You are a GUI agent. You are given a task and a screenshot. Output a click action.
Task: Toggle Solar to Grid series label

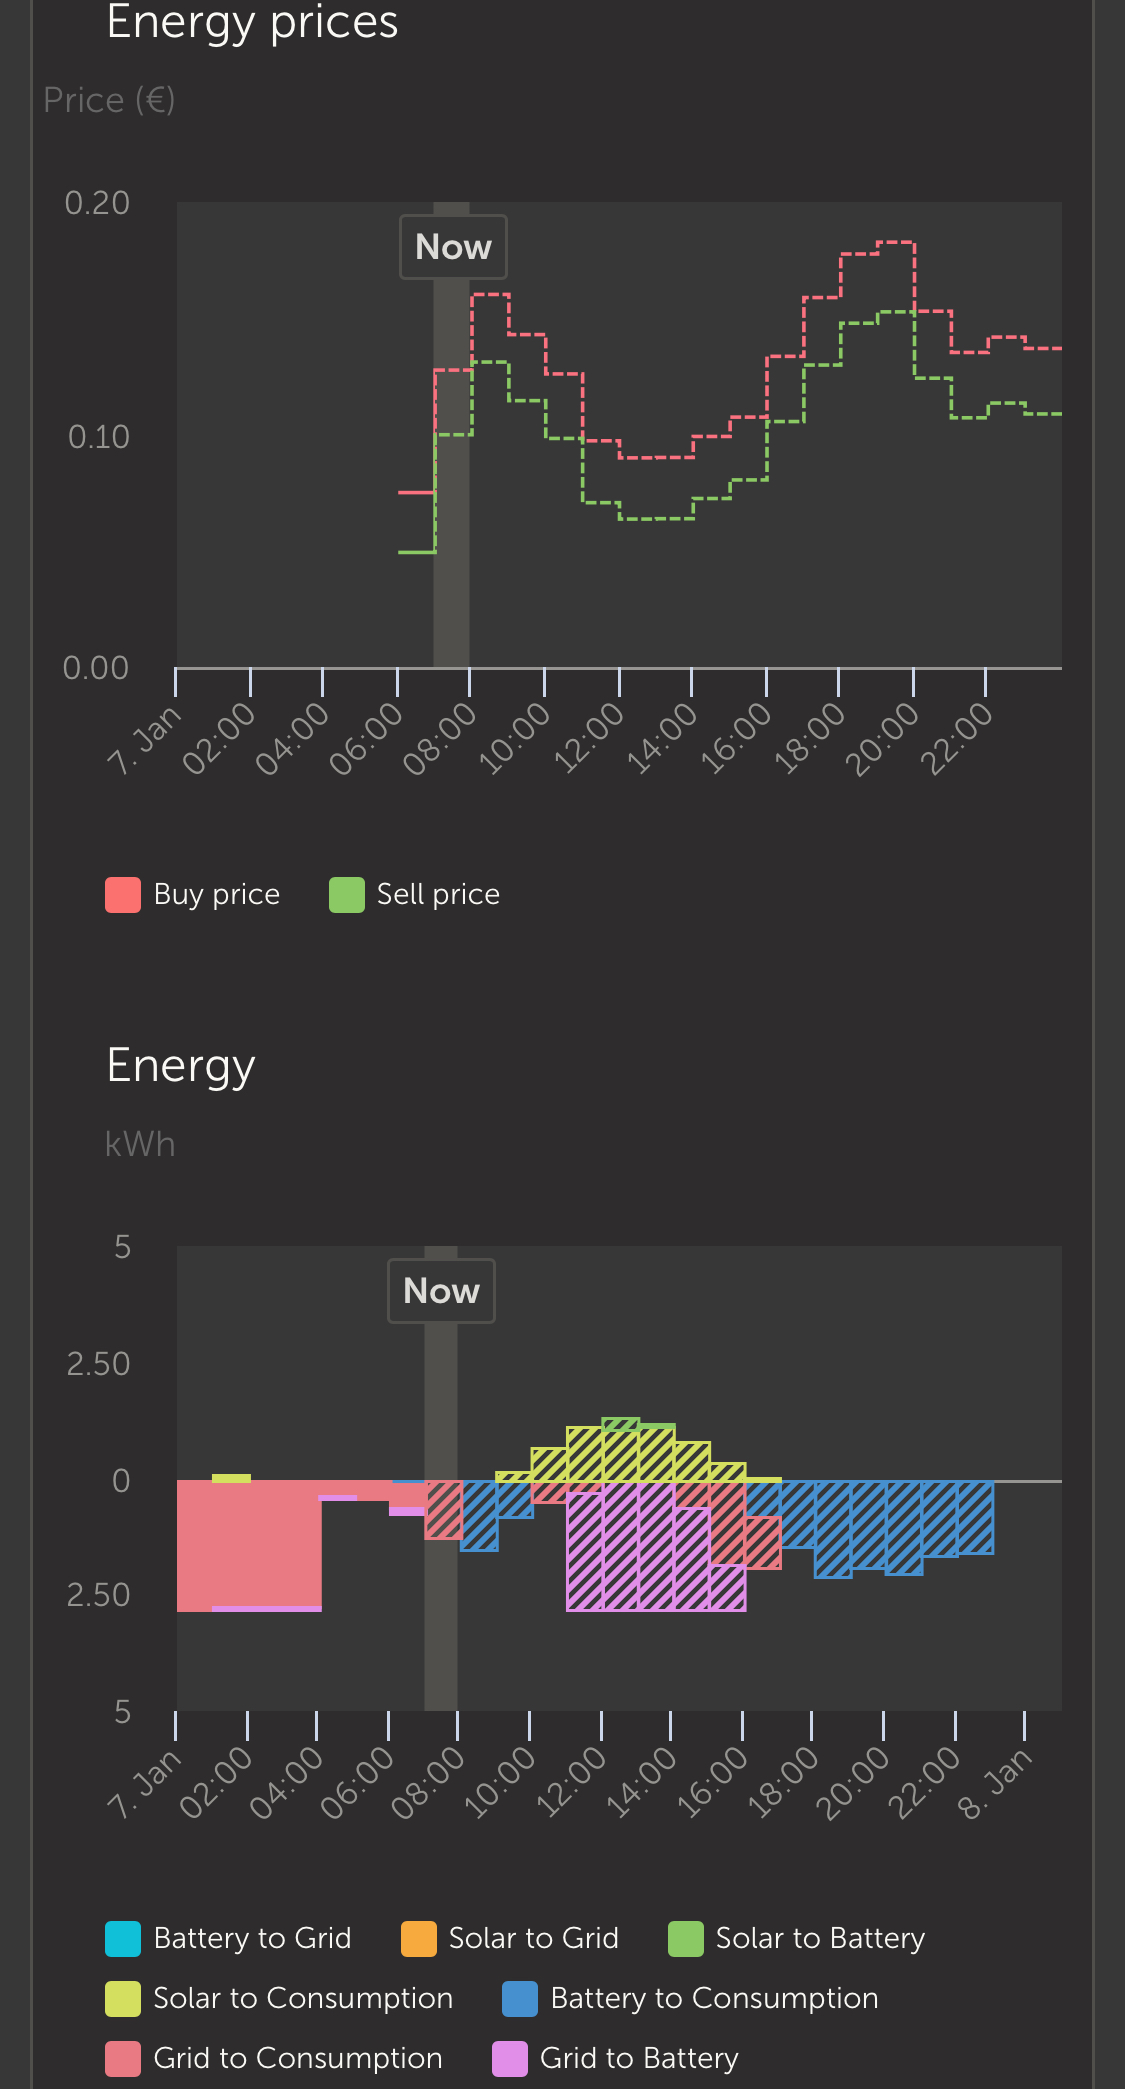(x=534, y=1939)
